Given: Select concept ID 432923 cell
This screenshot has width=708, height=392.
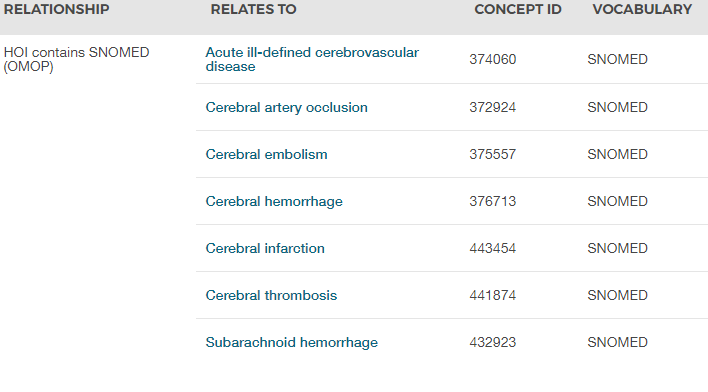Looking at the screenshot, I should 493,342.
